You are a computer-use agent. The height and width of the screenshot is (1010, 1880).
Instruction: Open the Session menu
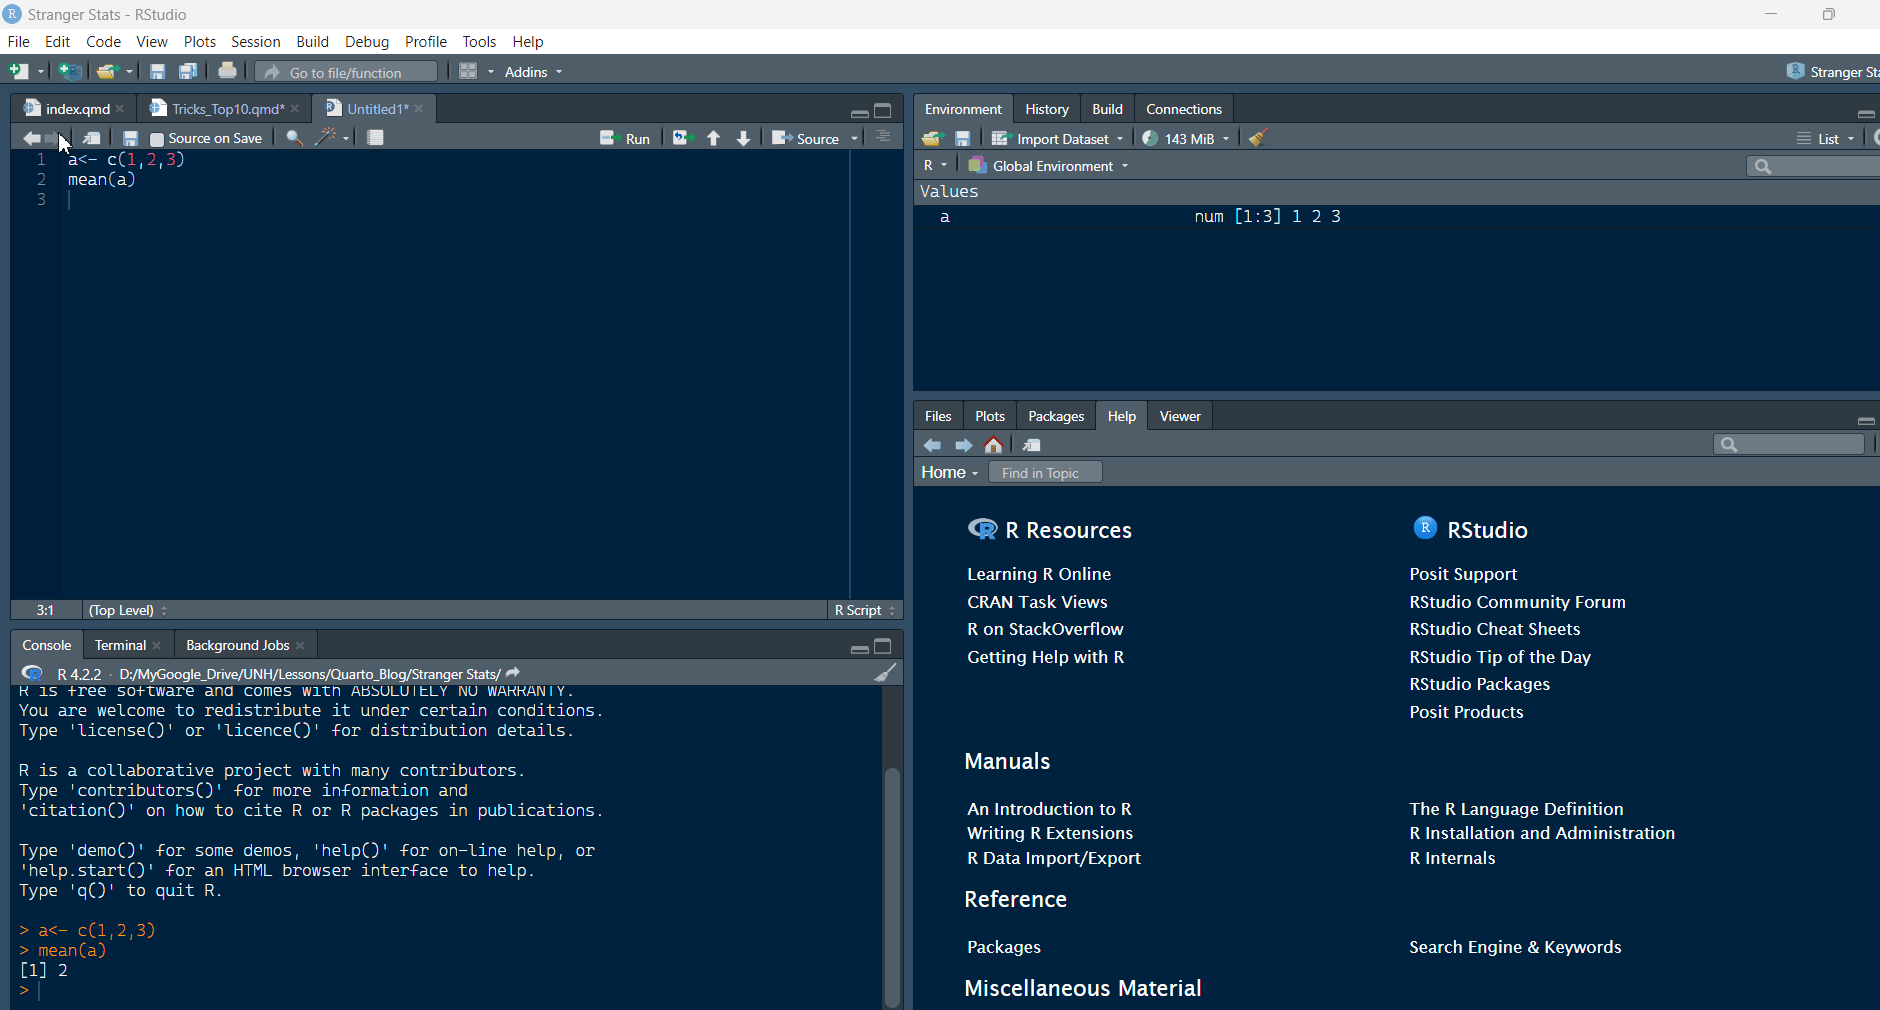255,42
